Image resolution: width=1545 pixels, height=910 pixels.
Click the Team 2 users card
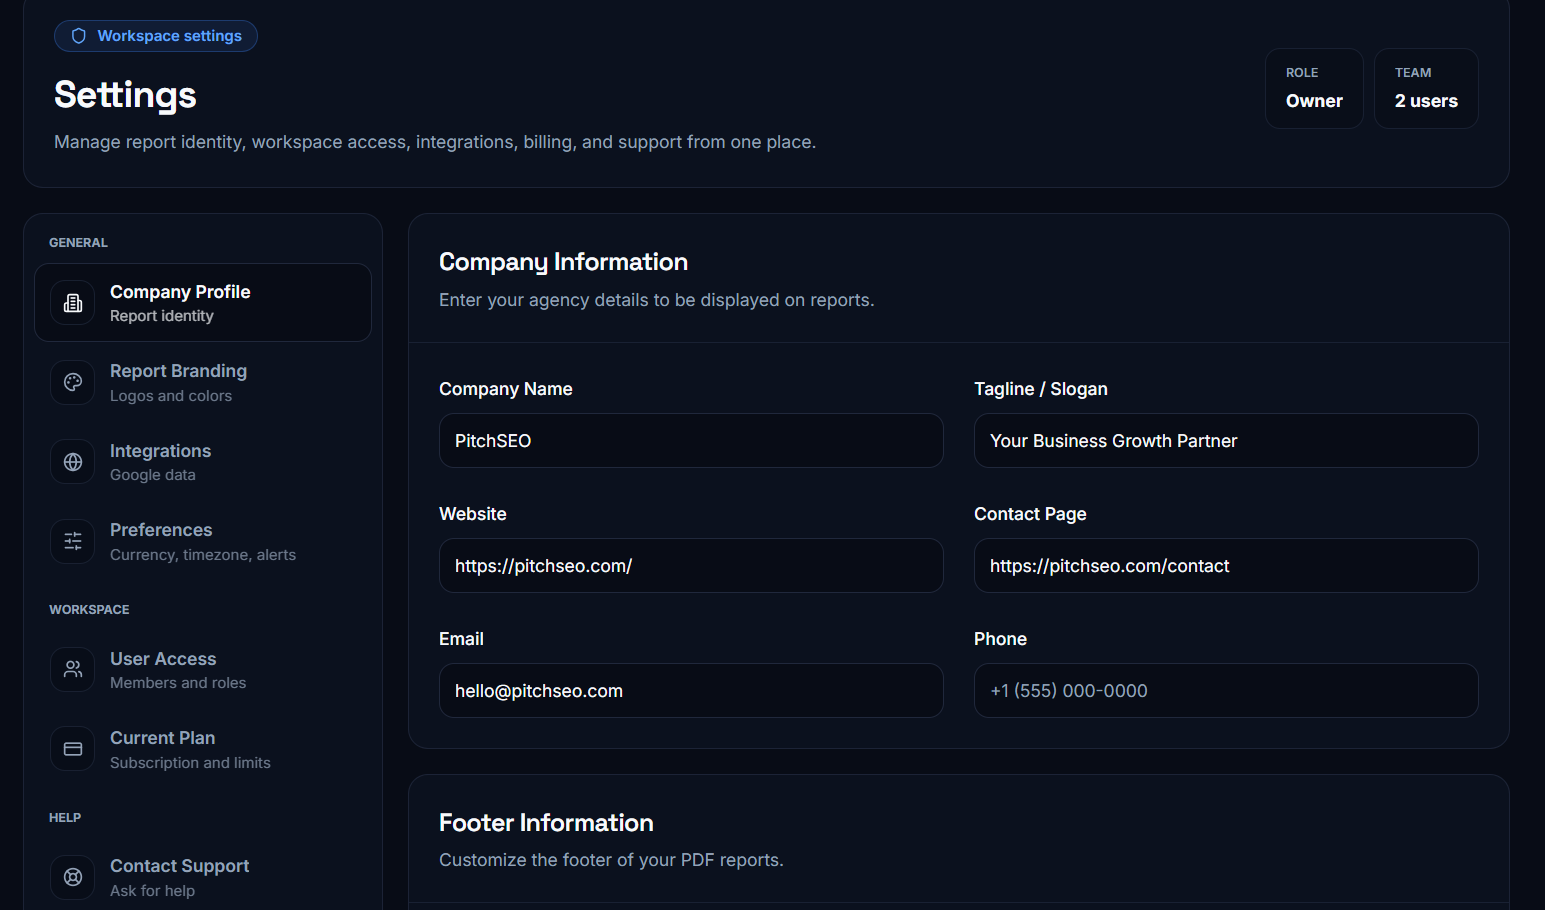pyautogui.click(x=1426, y=88)
